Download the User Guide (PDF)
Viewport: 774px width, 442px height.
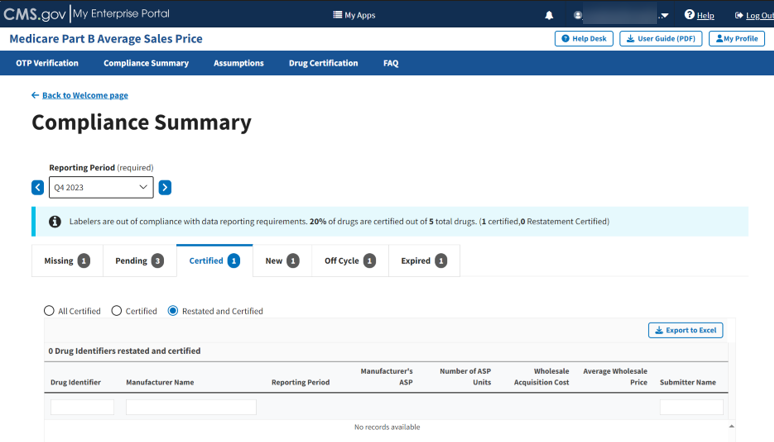pyautogui.click(x=661, y=39)
